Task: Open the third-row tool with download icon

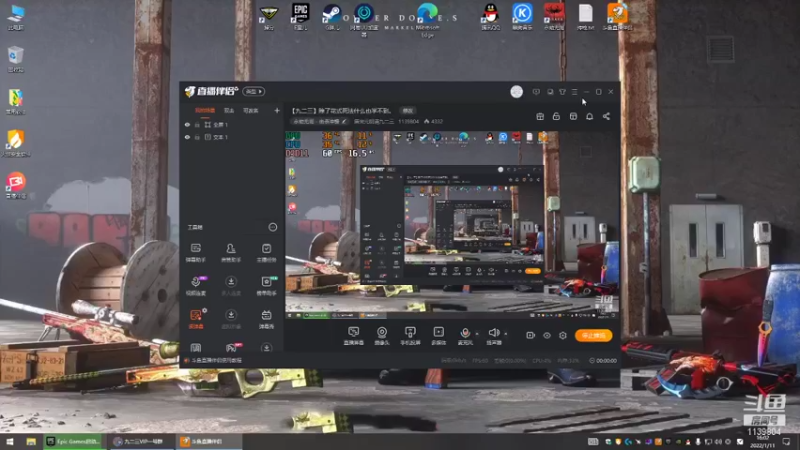Action: click(231, 319)
